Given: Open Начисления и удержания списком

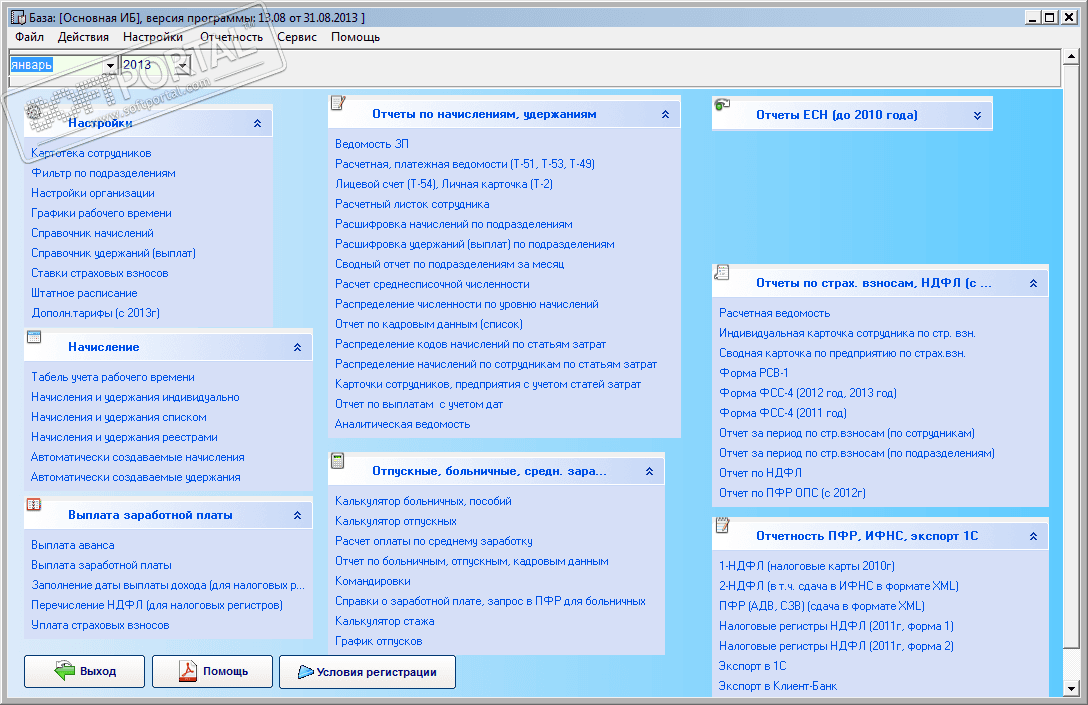Looking at the screenshot, I should [x=119, y=417].
